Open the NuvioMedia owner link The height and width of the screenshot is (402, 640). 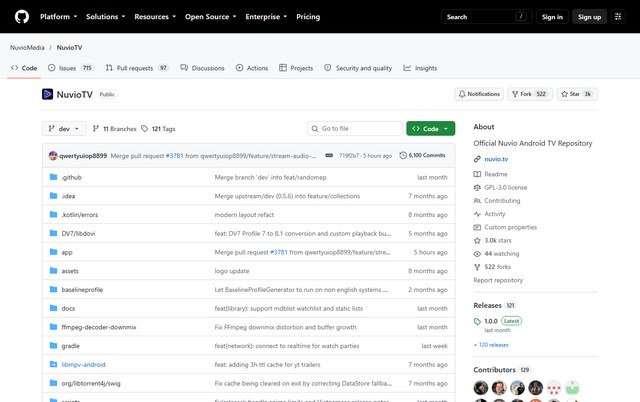[27, 47]
